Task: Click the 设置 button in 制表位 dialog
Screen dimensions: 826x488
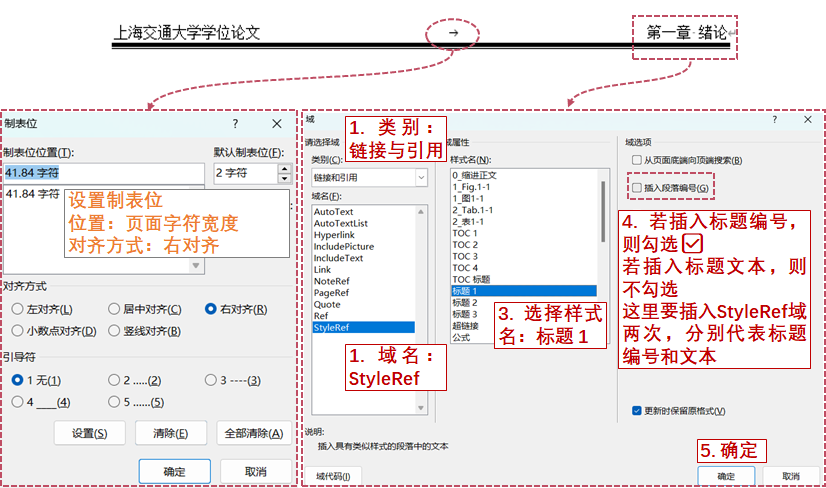Action: point(89,433)
